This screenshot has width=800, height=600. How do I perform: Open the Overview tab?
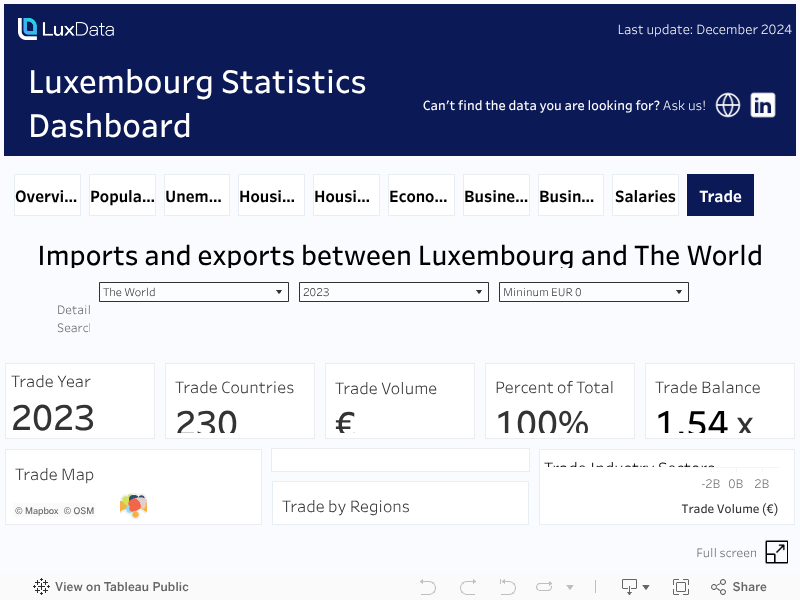tap(47, 196)
